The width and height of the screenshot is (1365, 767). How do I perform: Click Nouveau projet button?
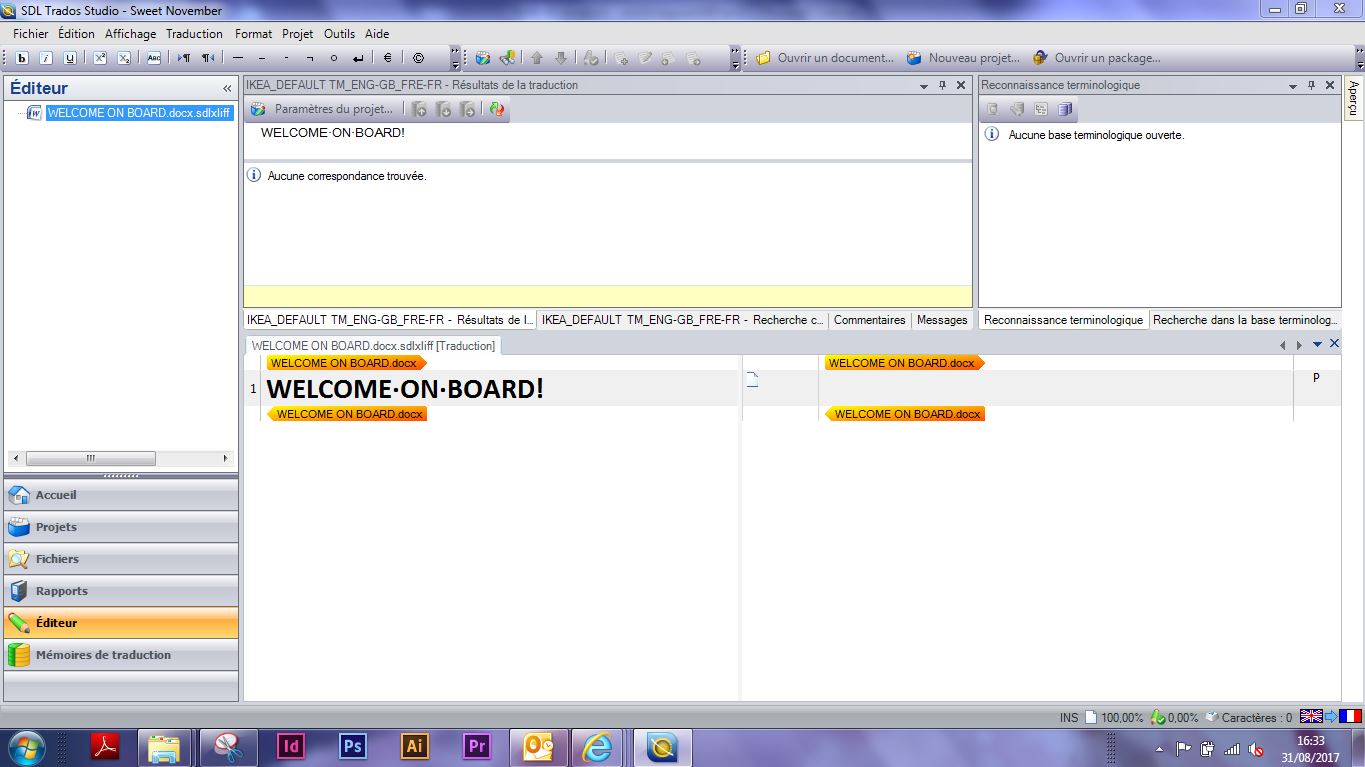click(x=963, y=58)
